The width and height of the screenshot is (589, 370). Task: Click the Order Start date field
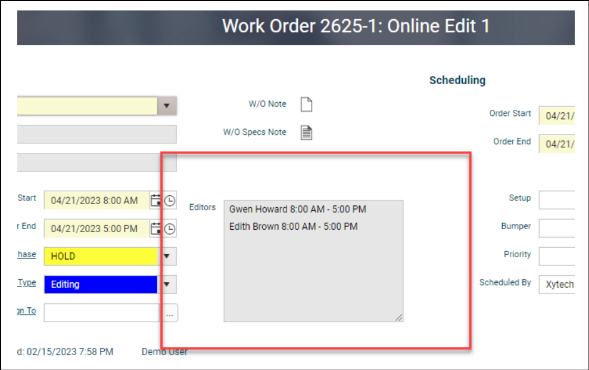pos(557,116)
